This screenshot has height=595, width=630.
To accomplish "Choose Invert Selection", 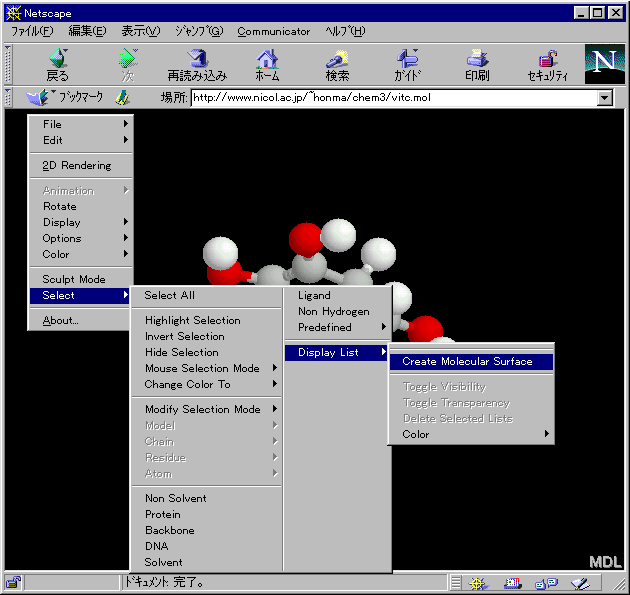I will [207, 336].
